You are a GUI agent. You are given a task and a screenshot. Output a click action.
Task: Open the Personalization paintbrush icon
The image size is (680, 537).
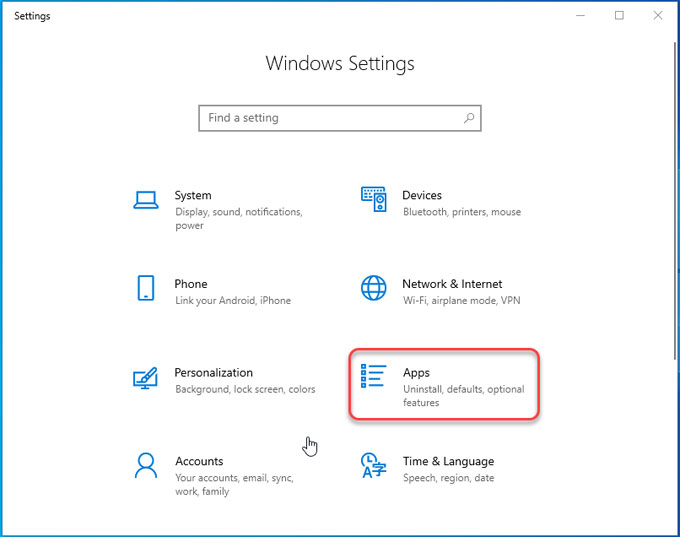[x=145, y=378]
